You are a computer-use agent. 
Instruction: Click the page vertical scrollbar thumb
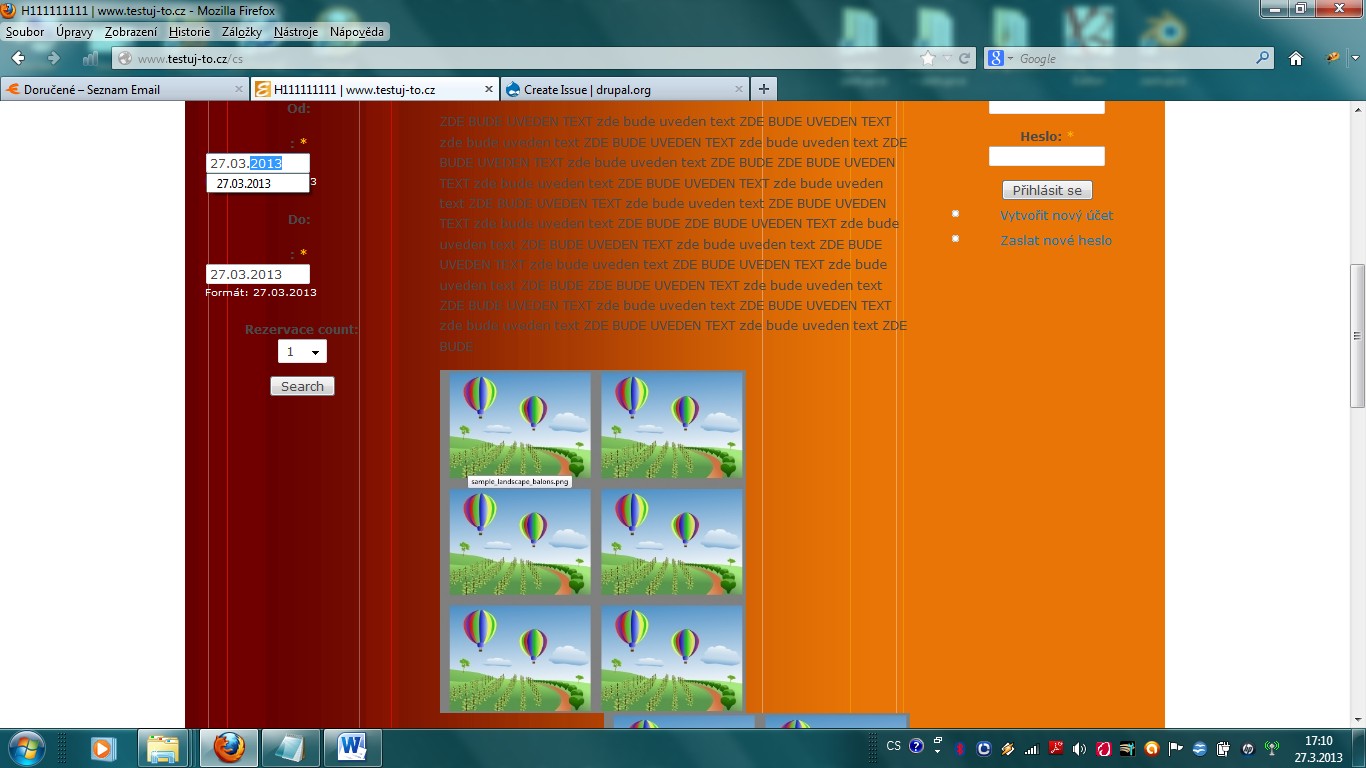point(1357,336)
